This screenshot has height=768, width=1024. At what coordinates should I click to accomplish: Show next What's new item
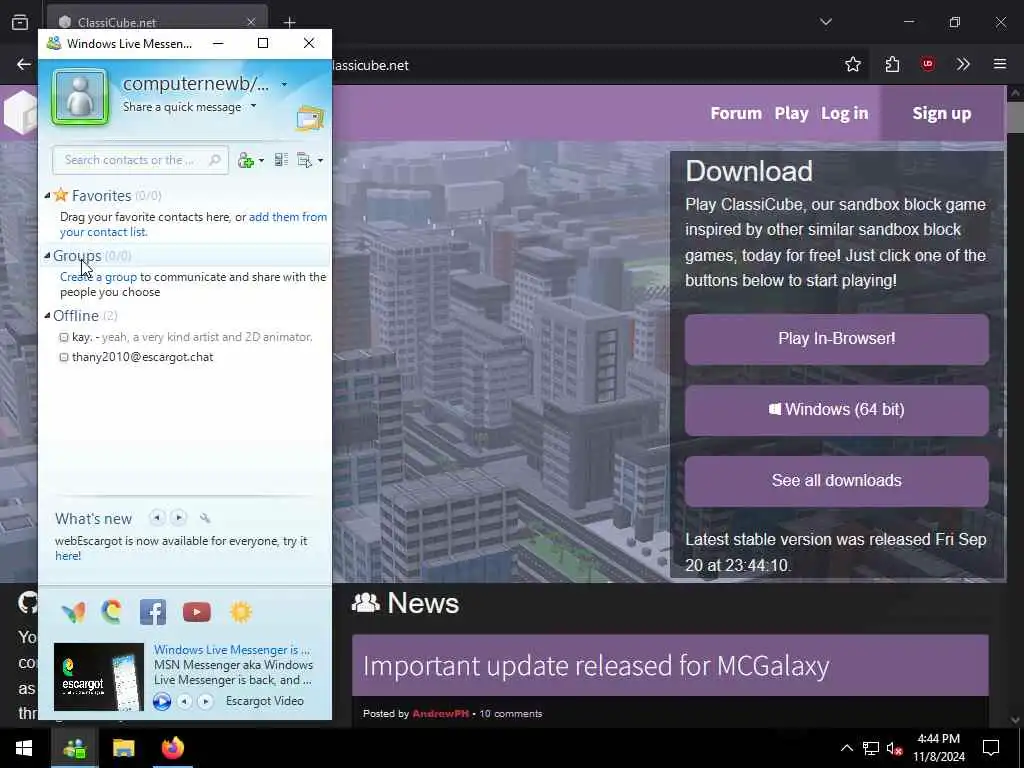point(178,518)
